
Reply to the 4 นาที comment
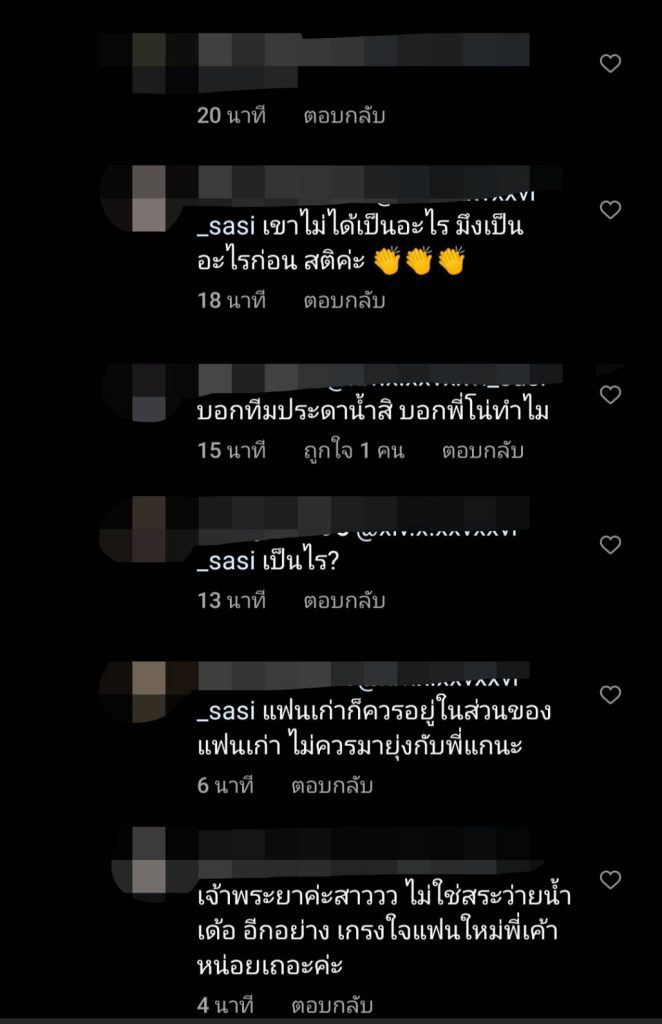(x=332, y=1005)
